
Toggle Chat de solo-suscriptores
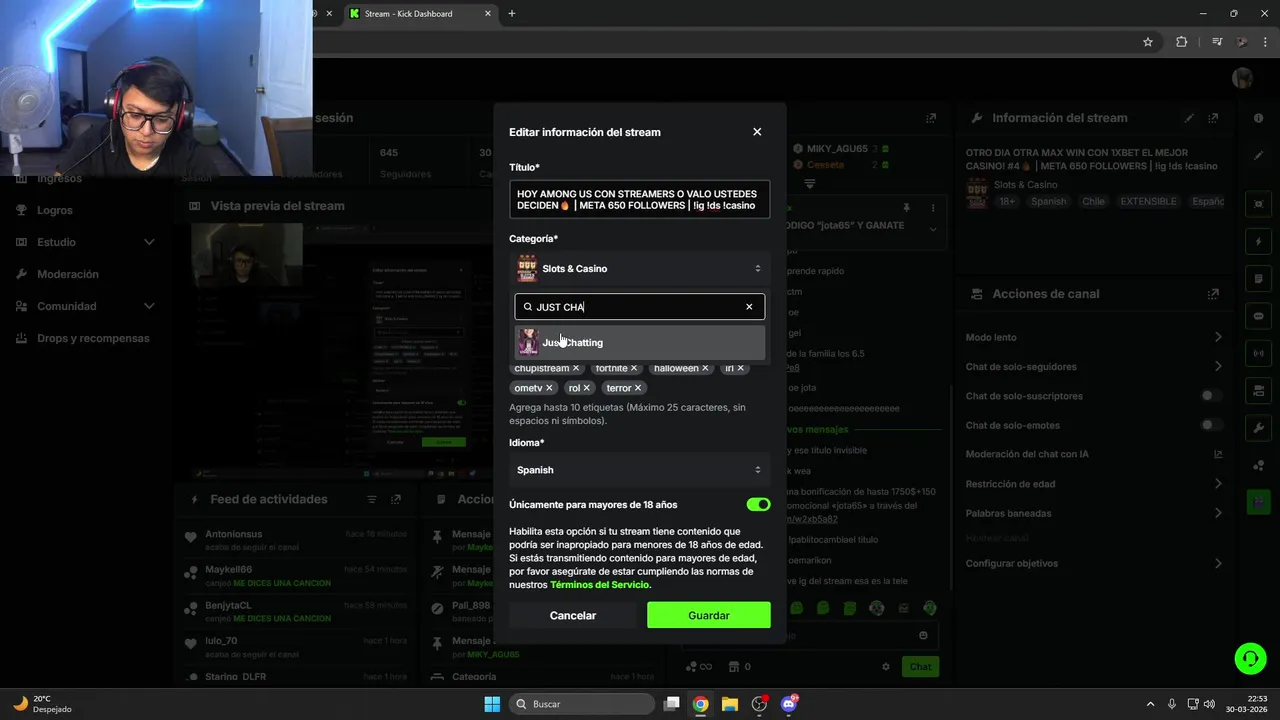pos(1211,396)
